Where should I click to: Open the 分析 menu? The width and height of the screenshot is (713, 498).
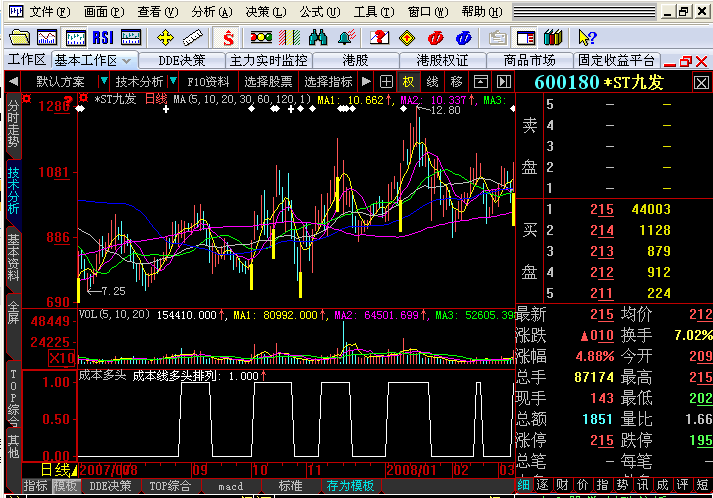[x=211, y=12]
